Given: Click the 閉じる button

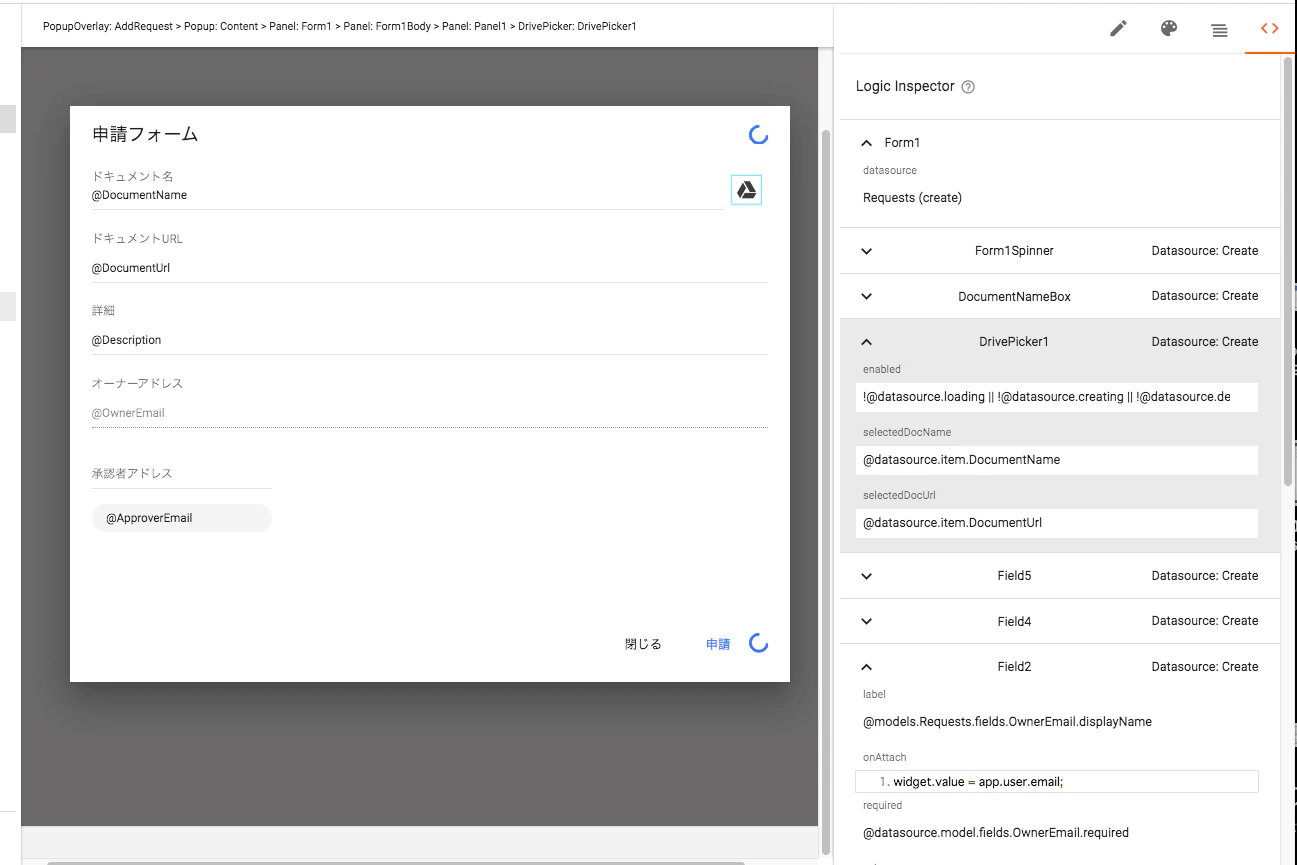Looking at the screenshot, I should [643, 644].
